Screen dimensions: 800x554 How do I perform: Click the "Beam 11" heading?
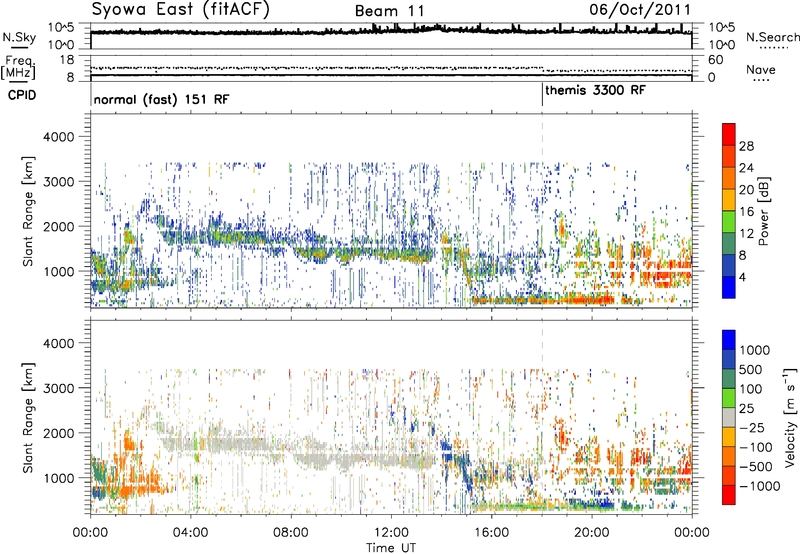tap(389, 11)
